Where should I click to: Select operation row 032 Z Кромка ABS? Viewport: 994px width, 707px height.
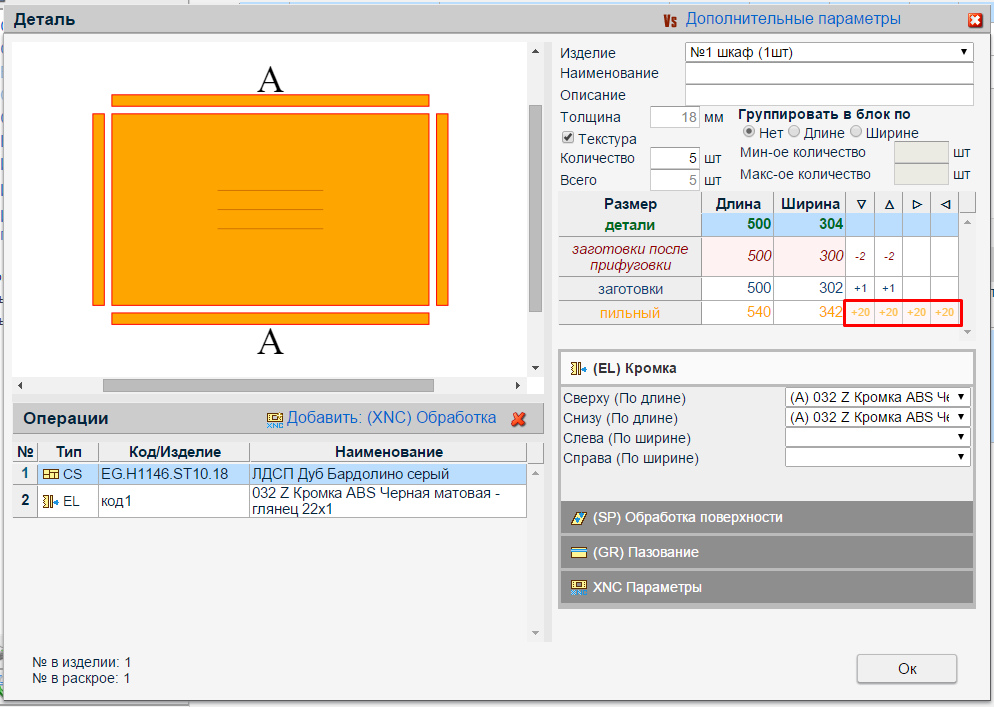coord(269,501)
